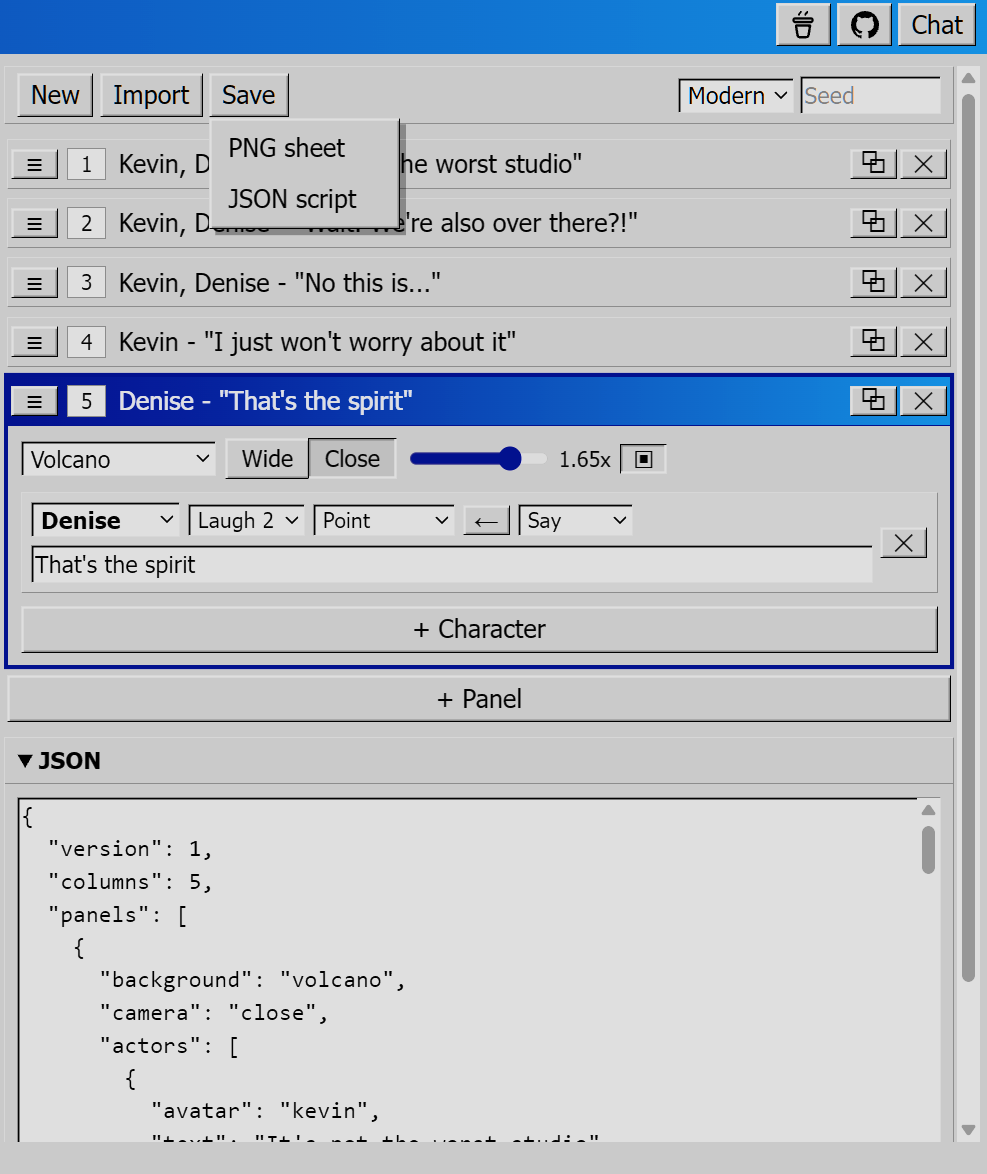Click the panel number 1 box
This screenshot has height=1174, width=987.
tap(86, 164)
